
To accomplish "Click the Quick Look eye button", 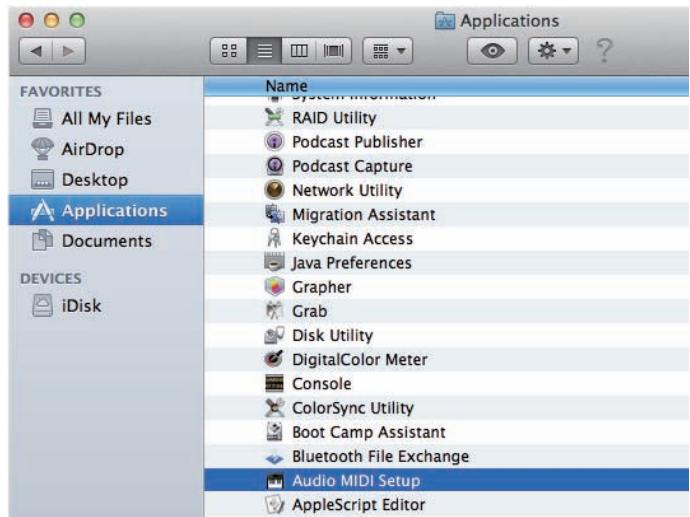I will click(492, 51).
